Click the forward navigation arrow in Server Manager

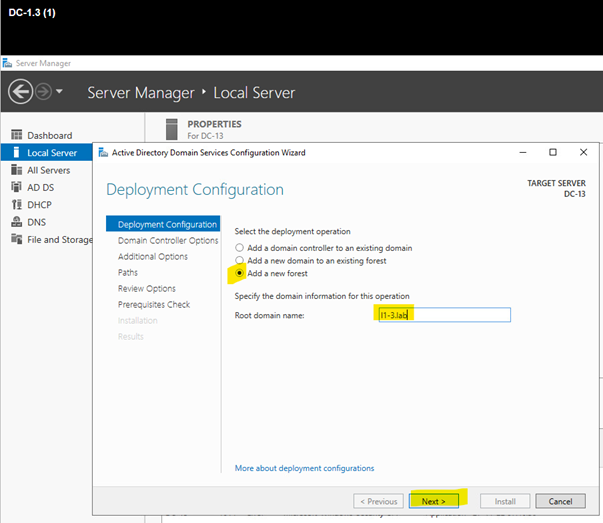(43, 92)
